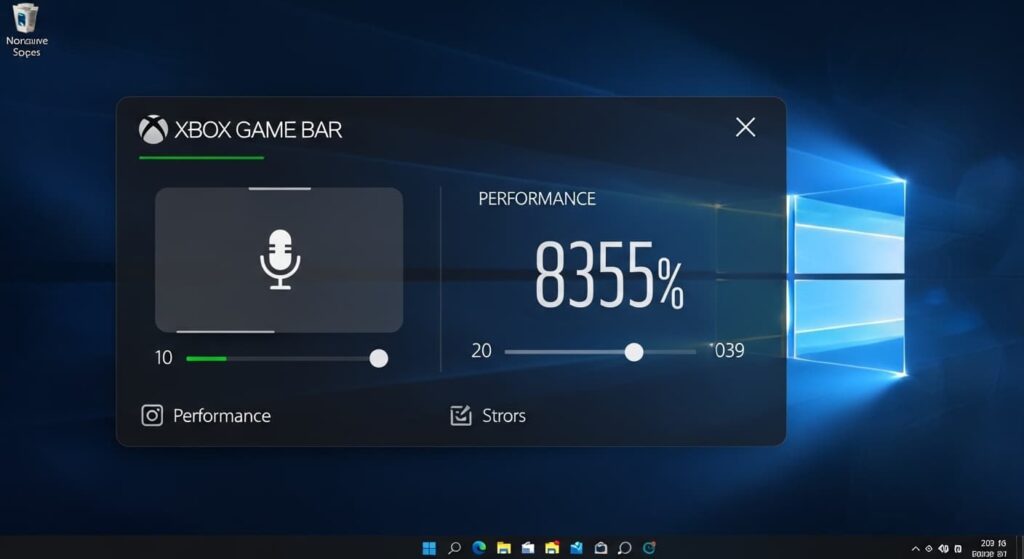Viewport: 1024px width, 559px height.
Task: Open Microsoft Store bag icon in taskbar
Action: (x=601, y=548)
